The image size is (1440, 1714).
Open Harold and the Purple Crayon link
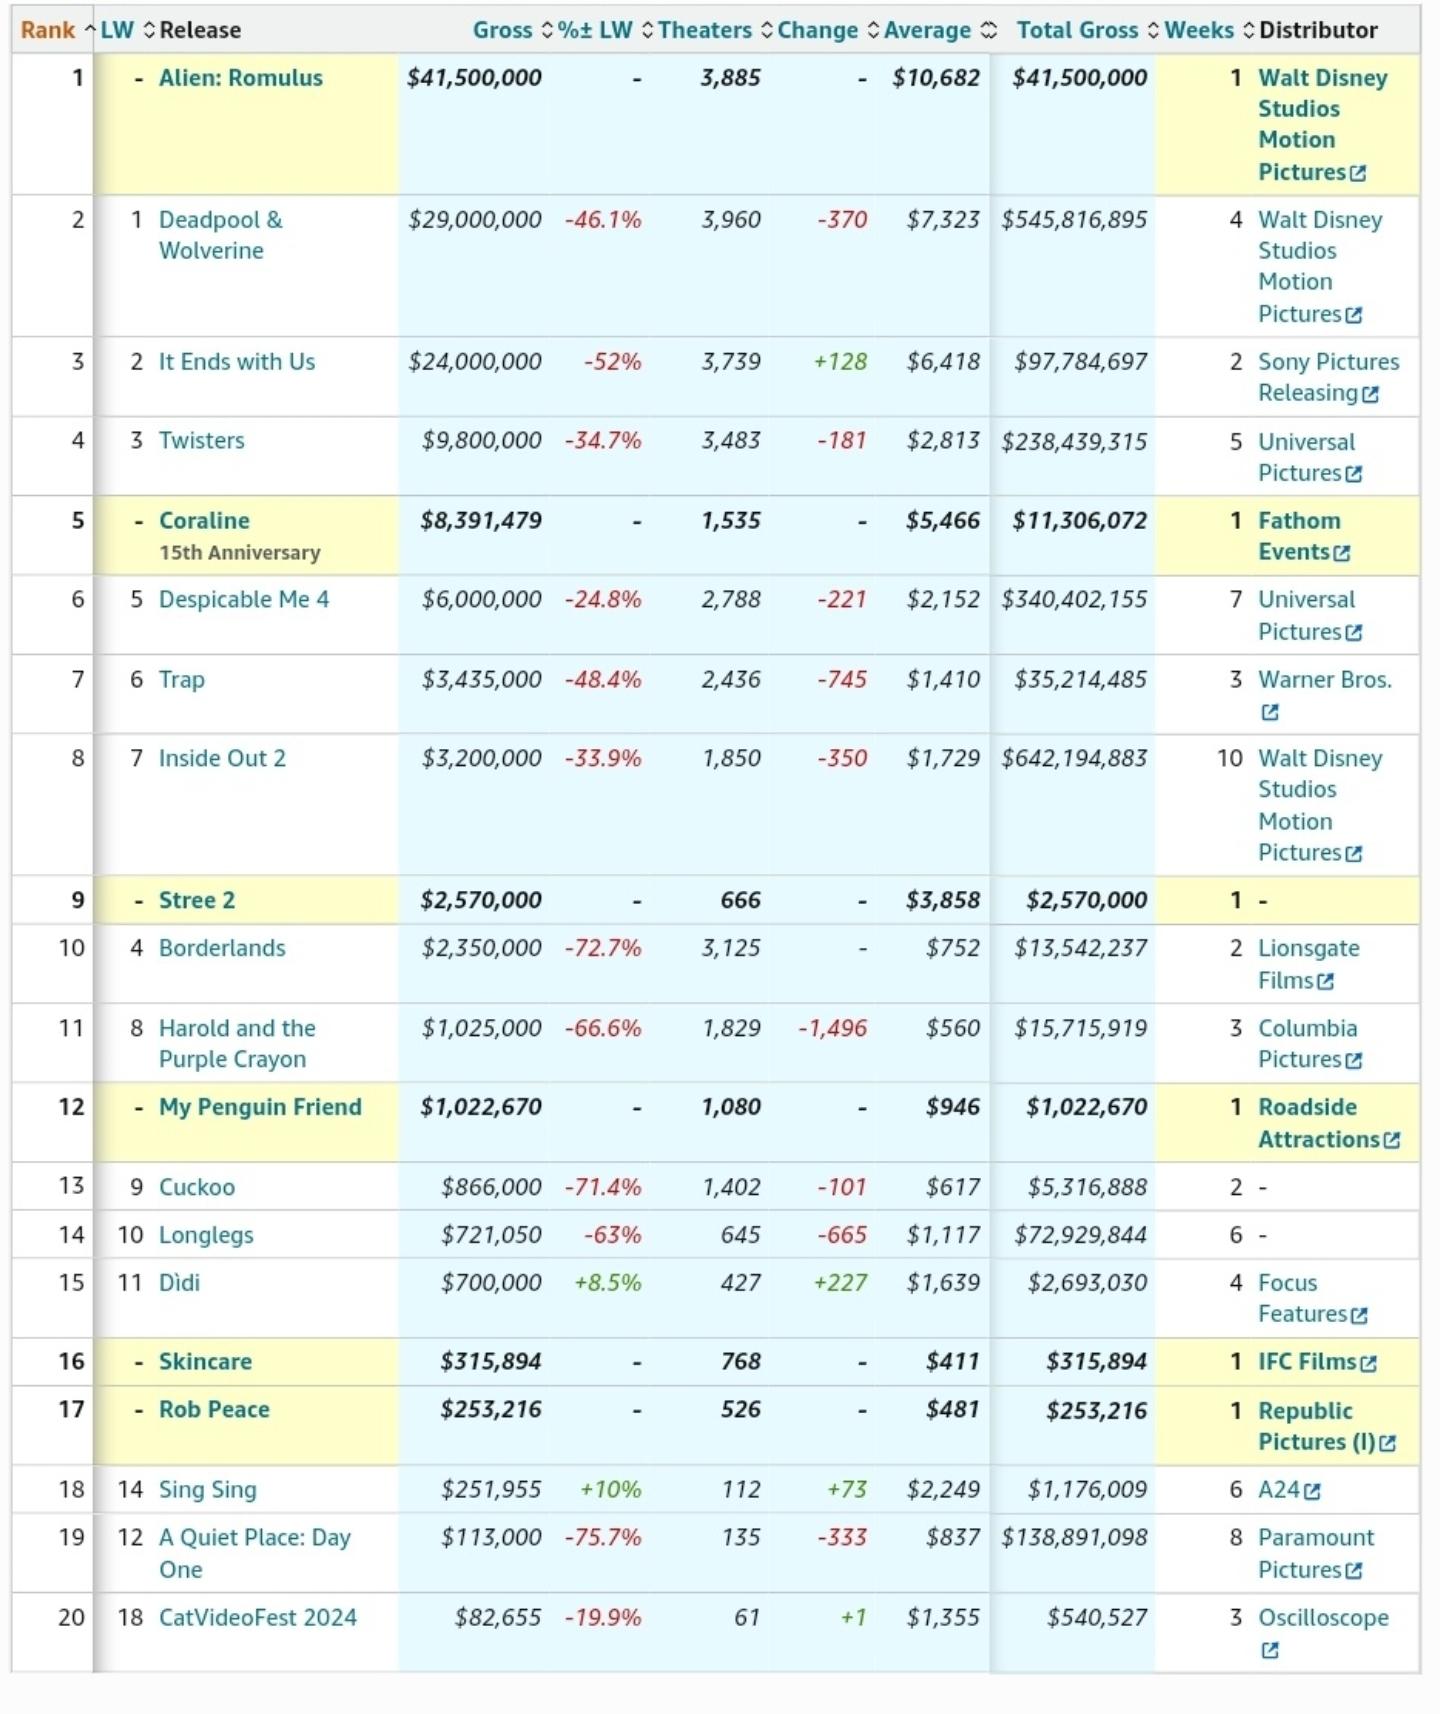pyautogui.click(x=238, y=1044)
